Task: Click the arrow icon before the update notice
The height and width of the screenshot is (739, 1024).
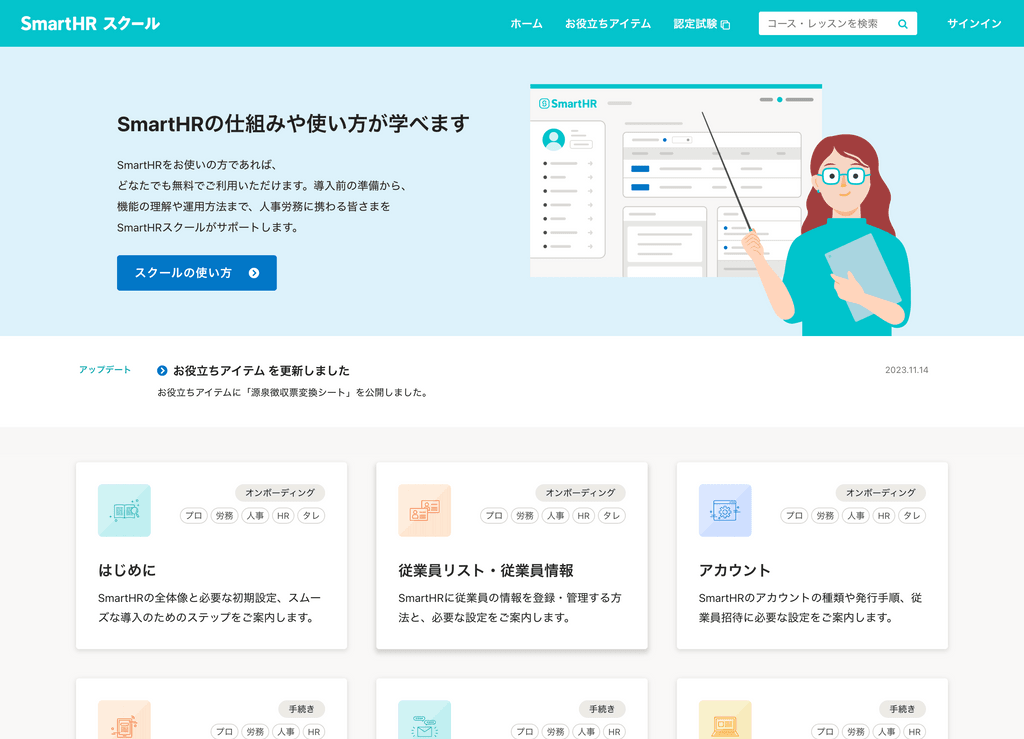Action: point(163,370)
